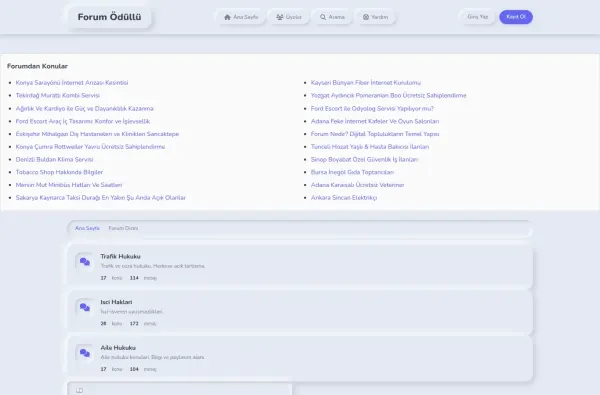
Task: Select Ana Sayfa in the breadcrumb
Action: pos(87,228)
